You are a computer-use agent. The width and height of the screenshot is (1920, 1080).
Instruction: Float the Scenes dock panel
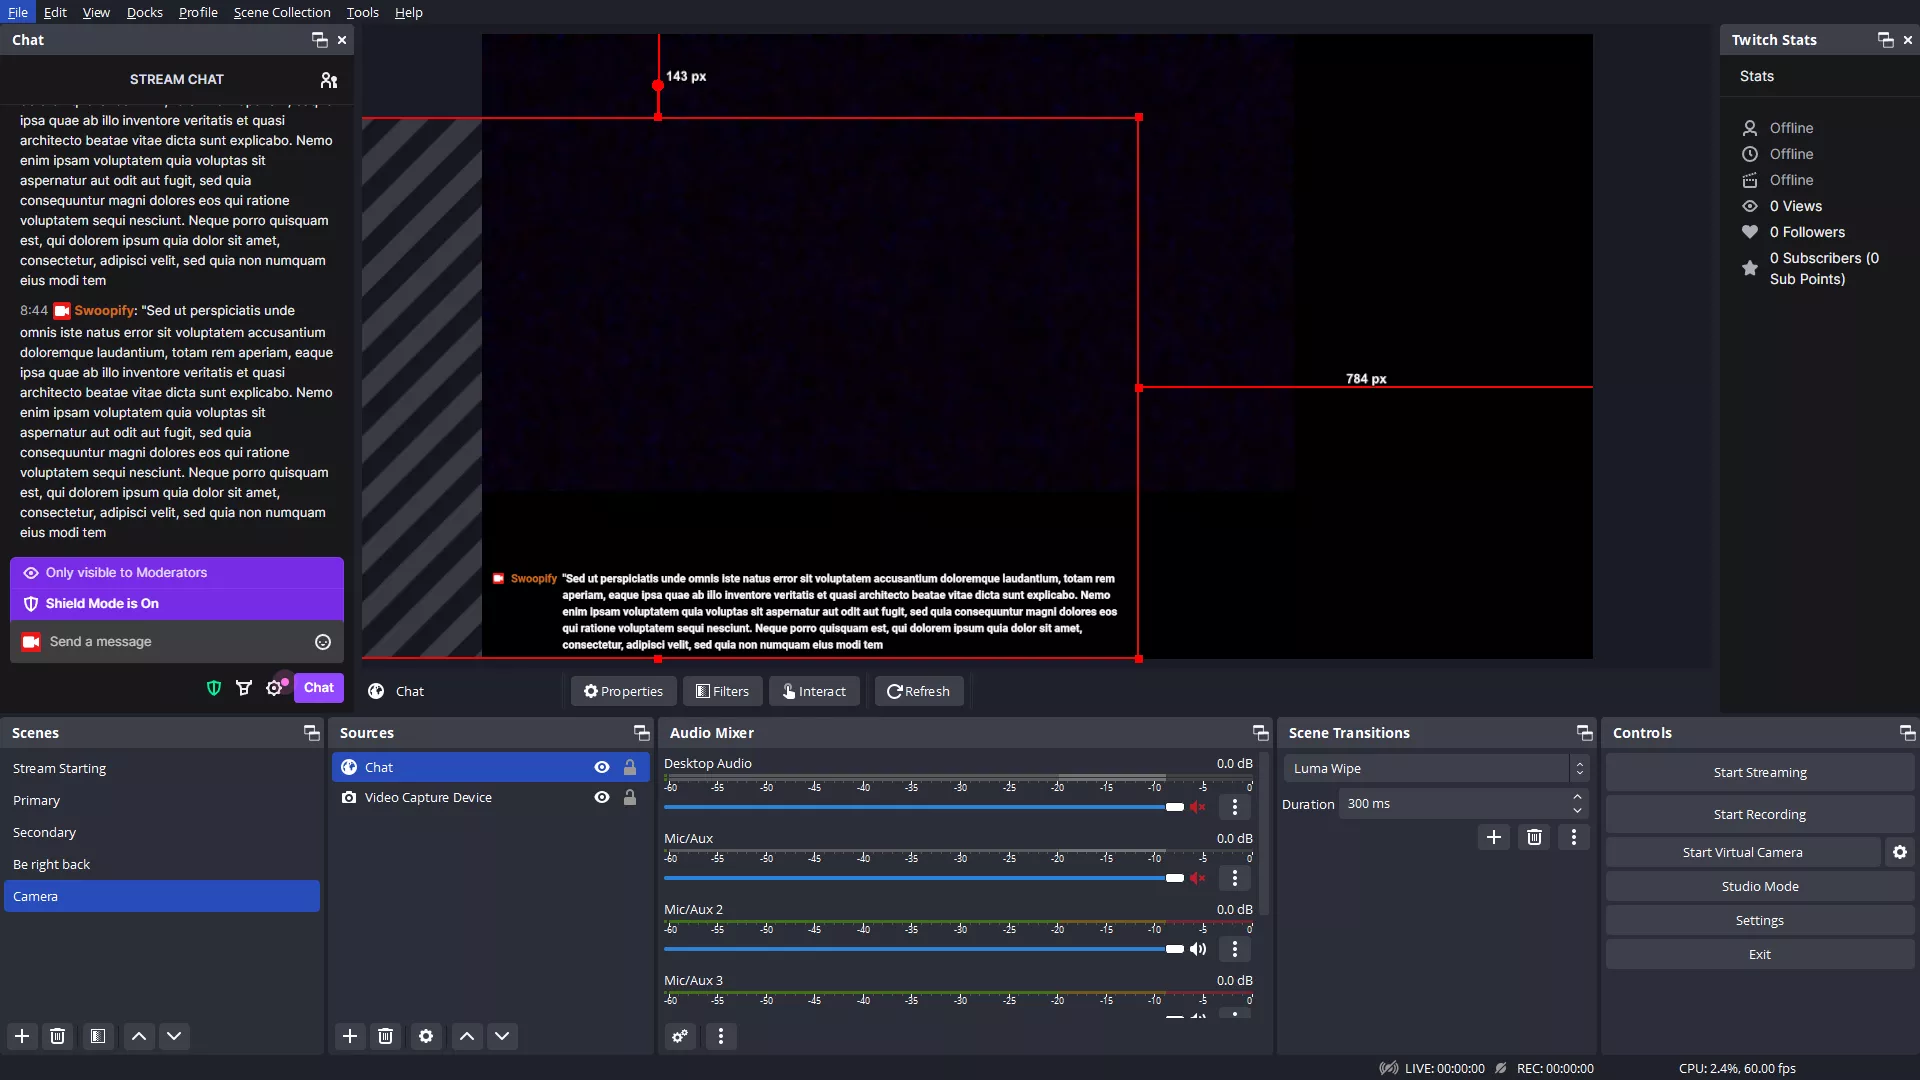tap(312, 733)
